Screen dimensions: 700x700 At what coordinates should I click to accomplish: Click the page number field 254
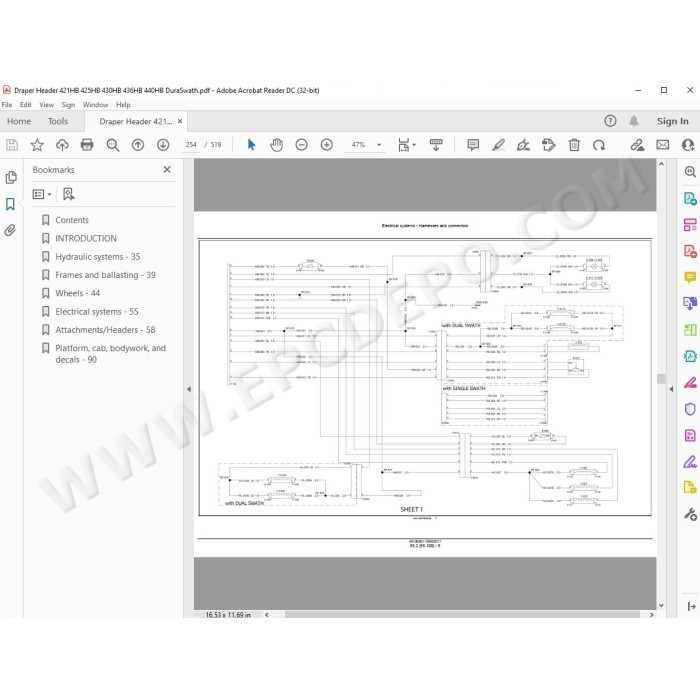point(191,145)
